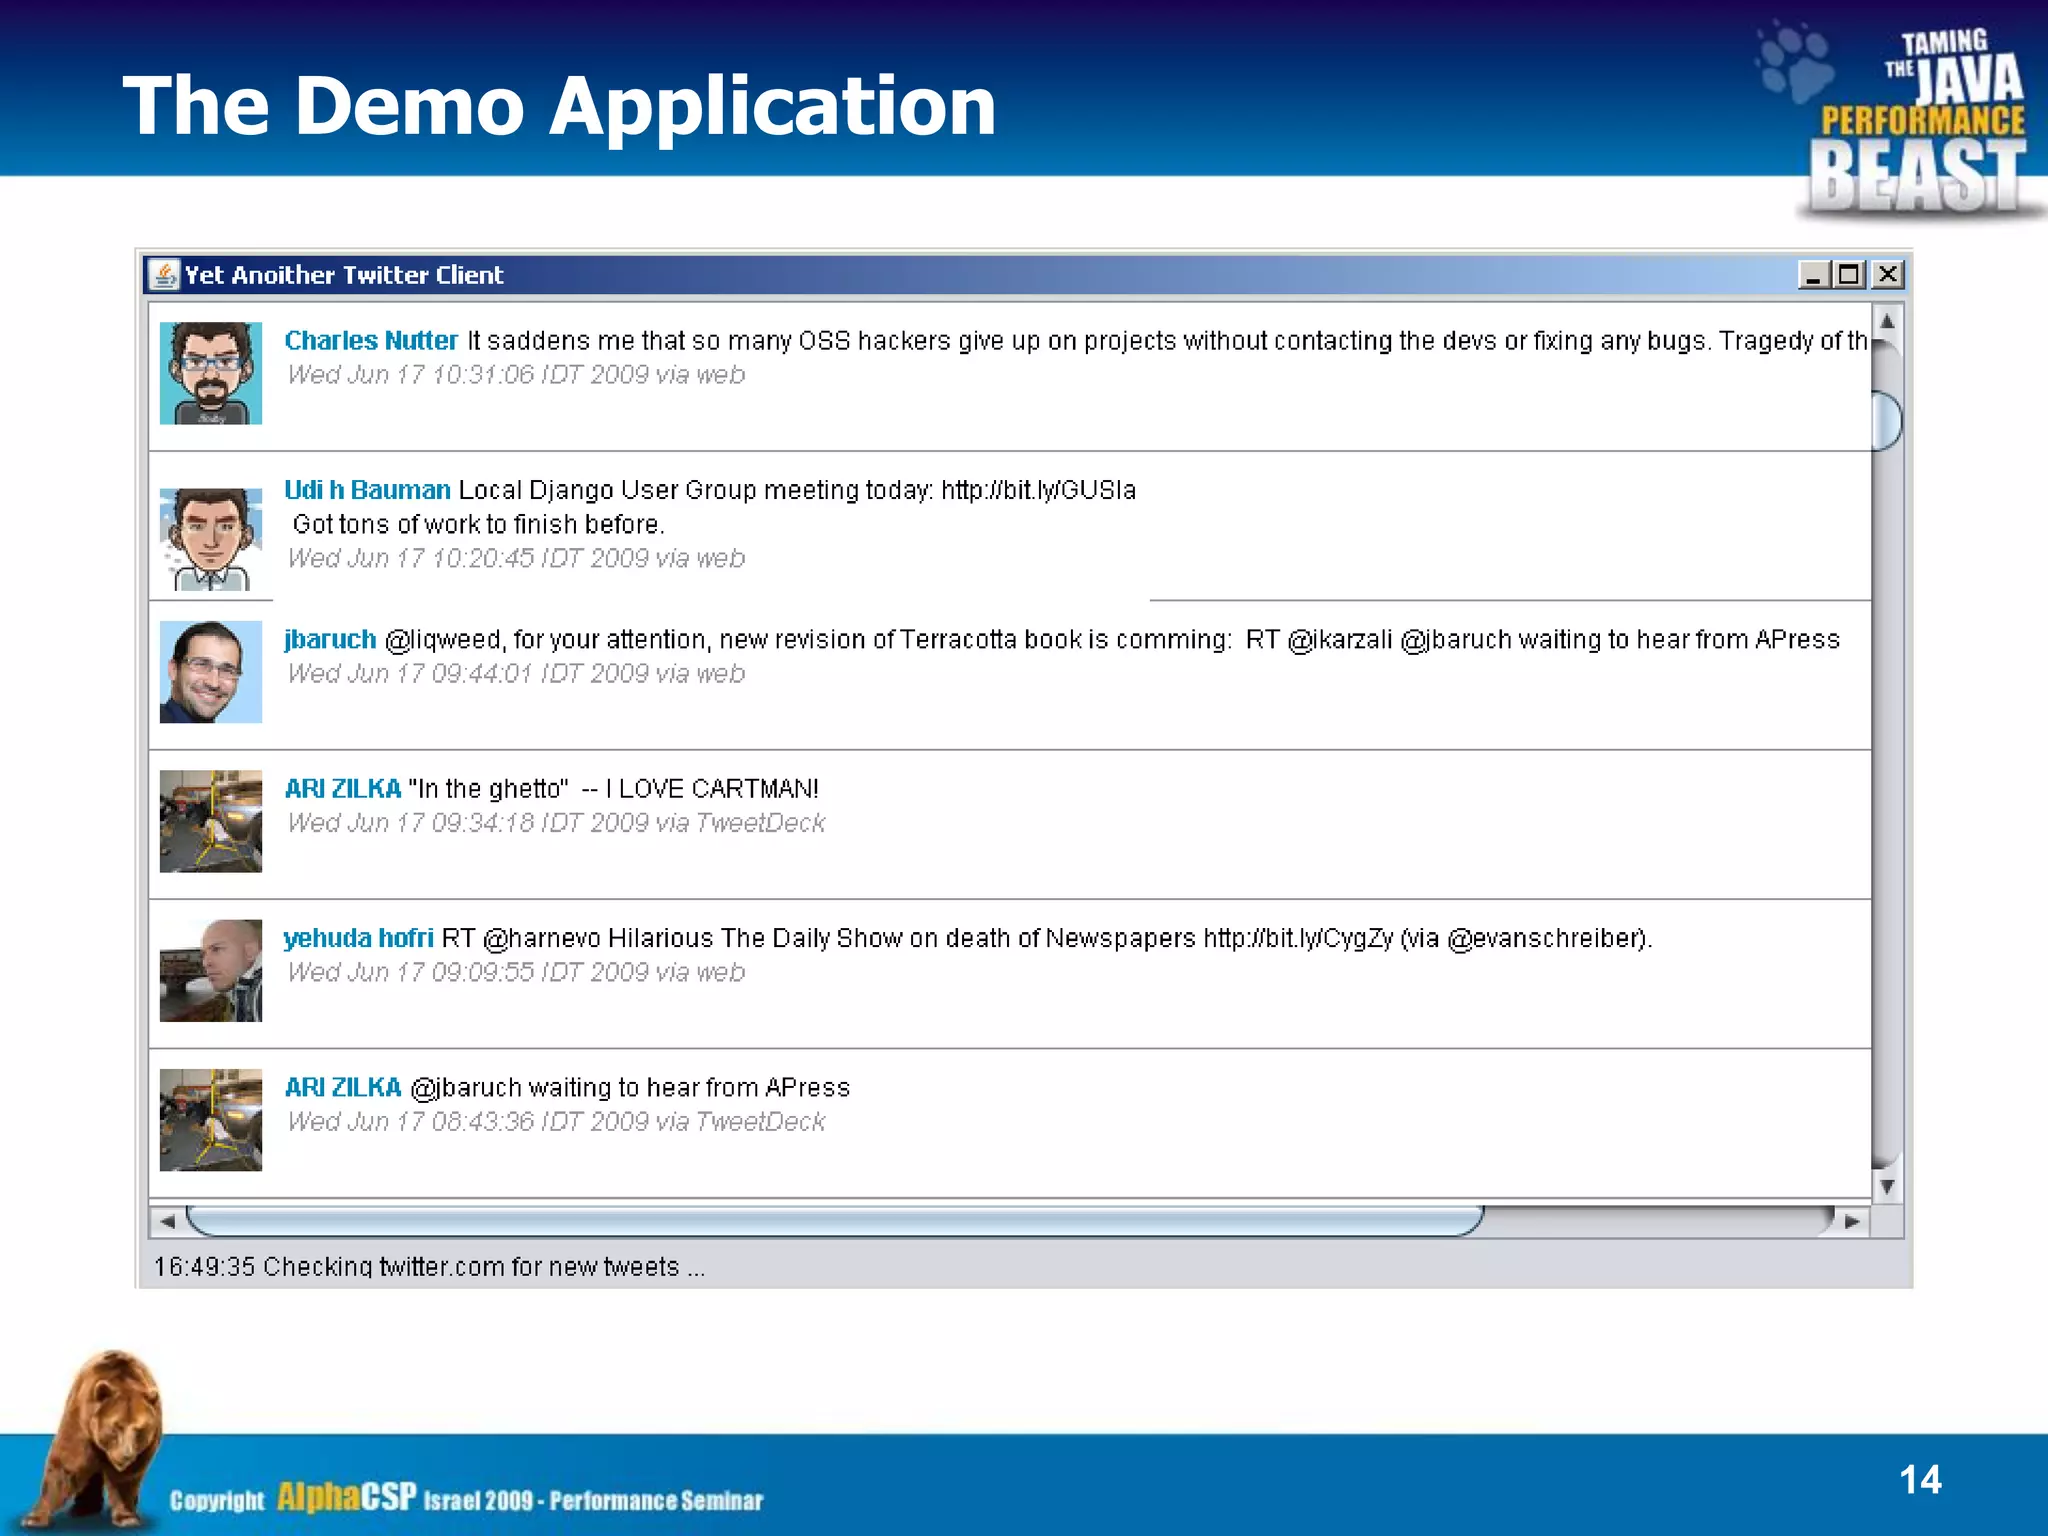This screenshot has width=2048, height=1536.
Task: Open jbaruch's profile photo
Action: click(211, 672)
